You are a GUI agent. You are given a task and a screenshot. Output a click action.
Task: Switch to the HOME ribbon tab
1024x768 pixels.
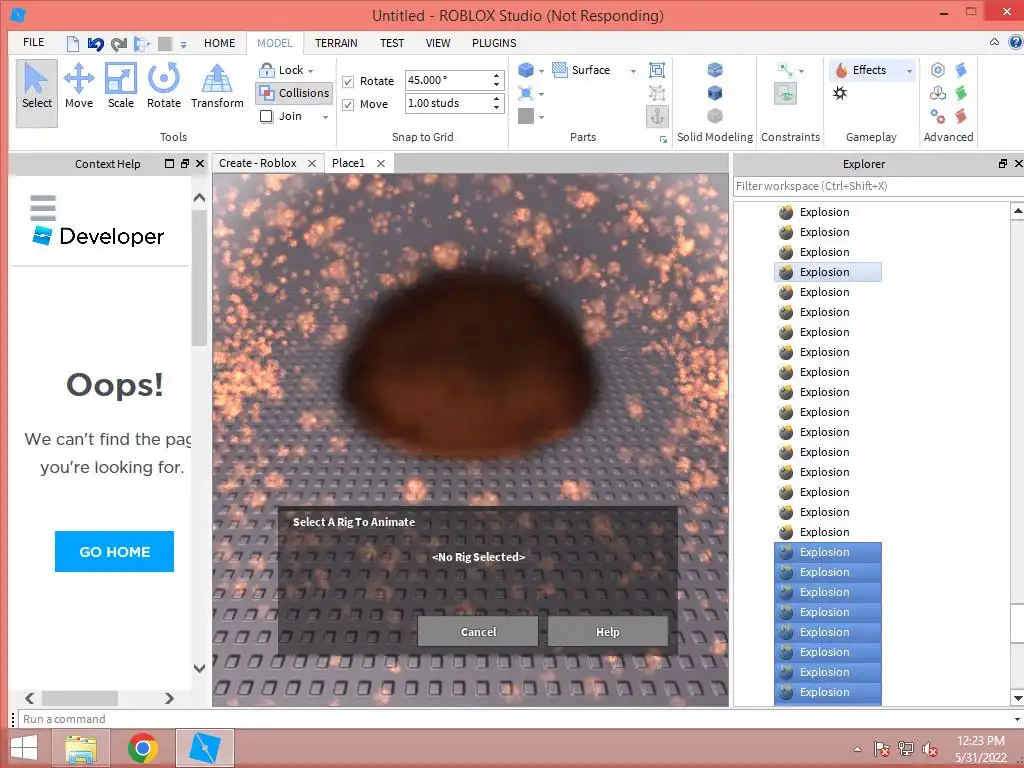[x=219, y=43]
